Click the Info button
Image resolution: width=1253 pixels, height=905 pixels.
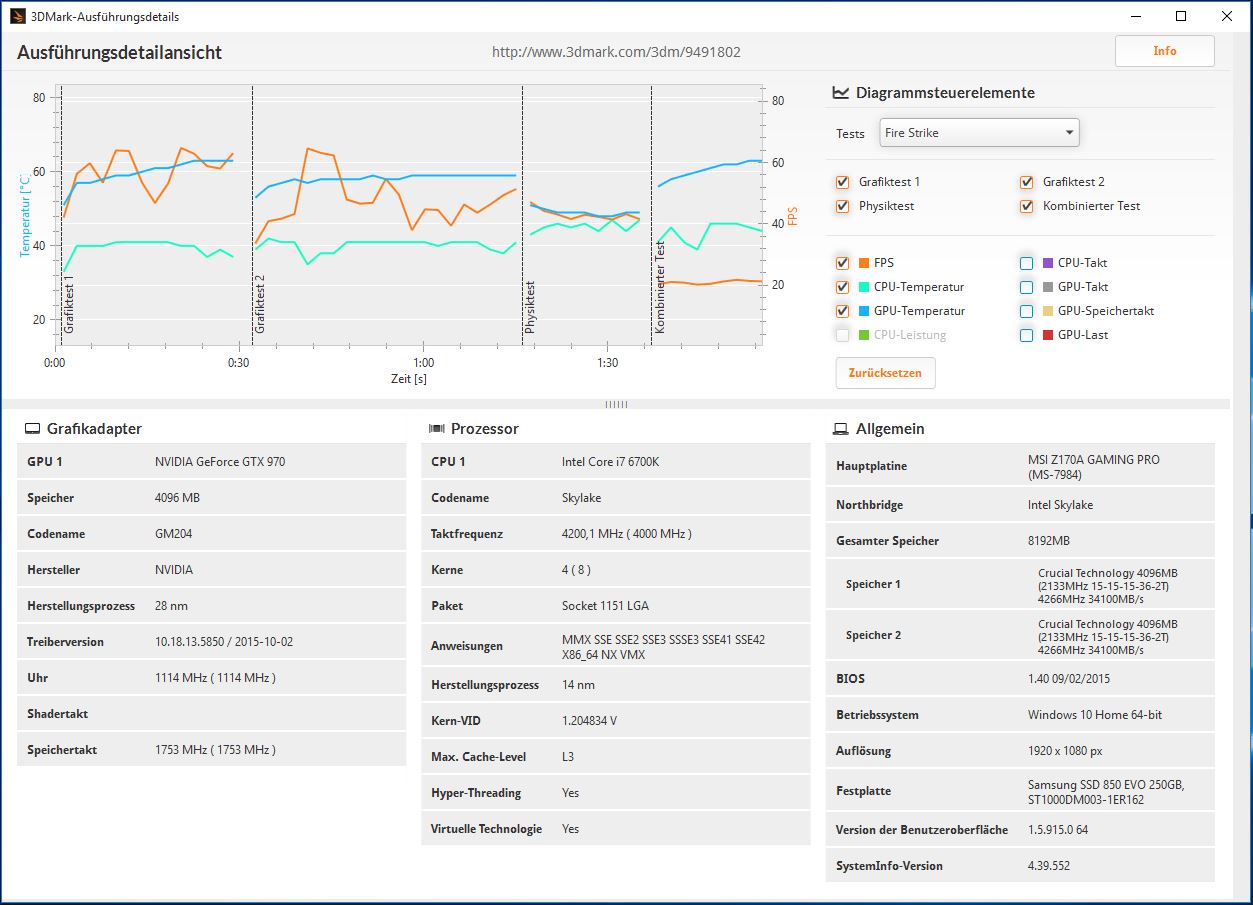(x=1165, y=51)
